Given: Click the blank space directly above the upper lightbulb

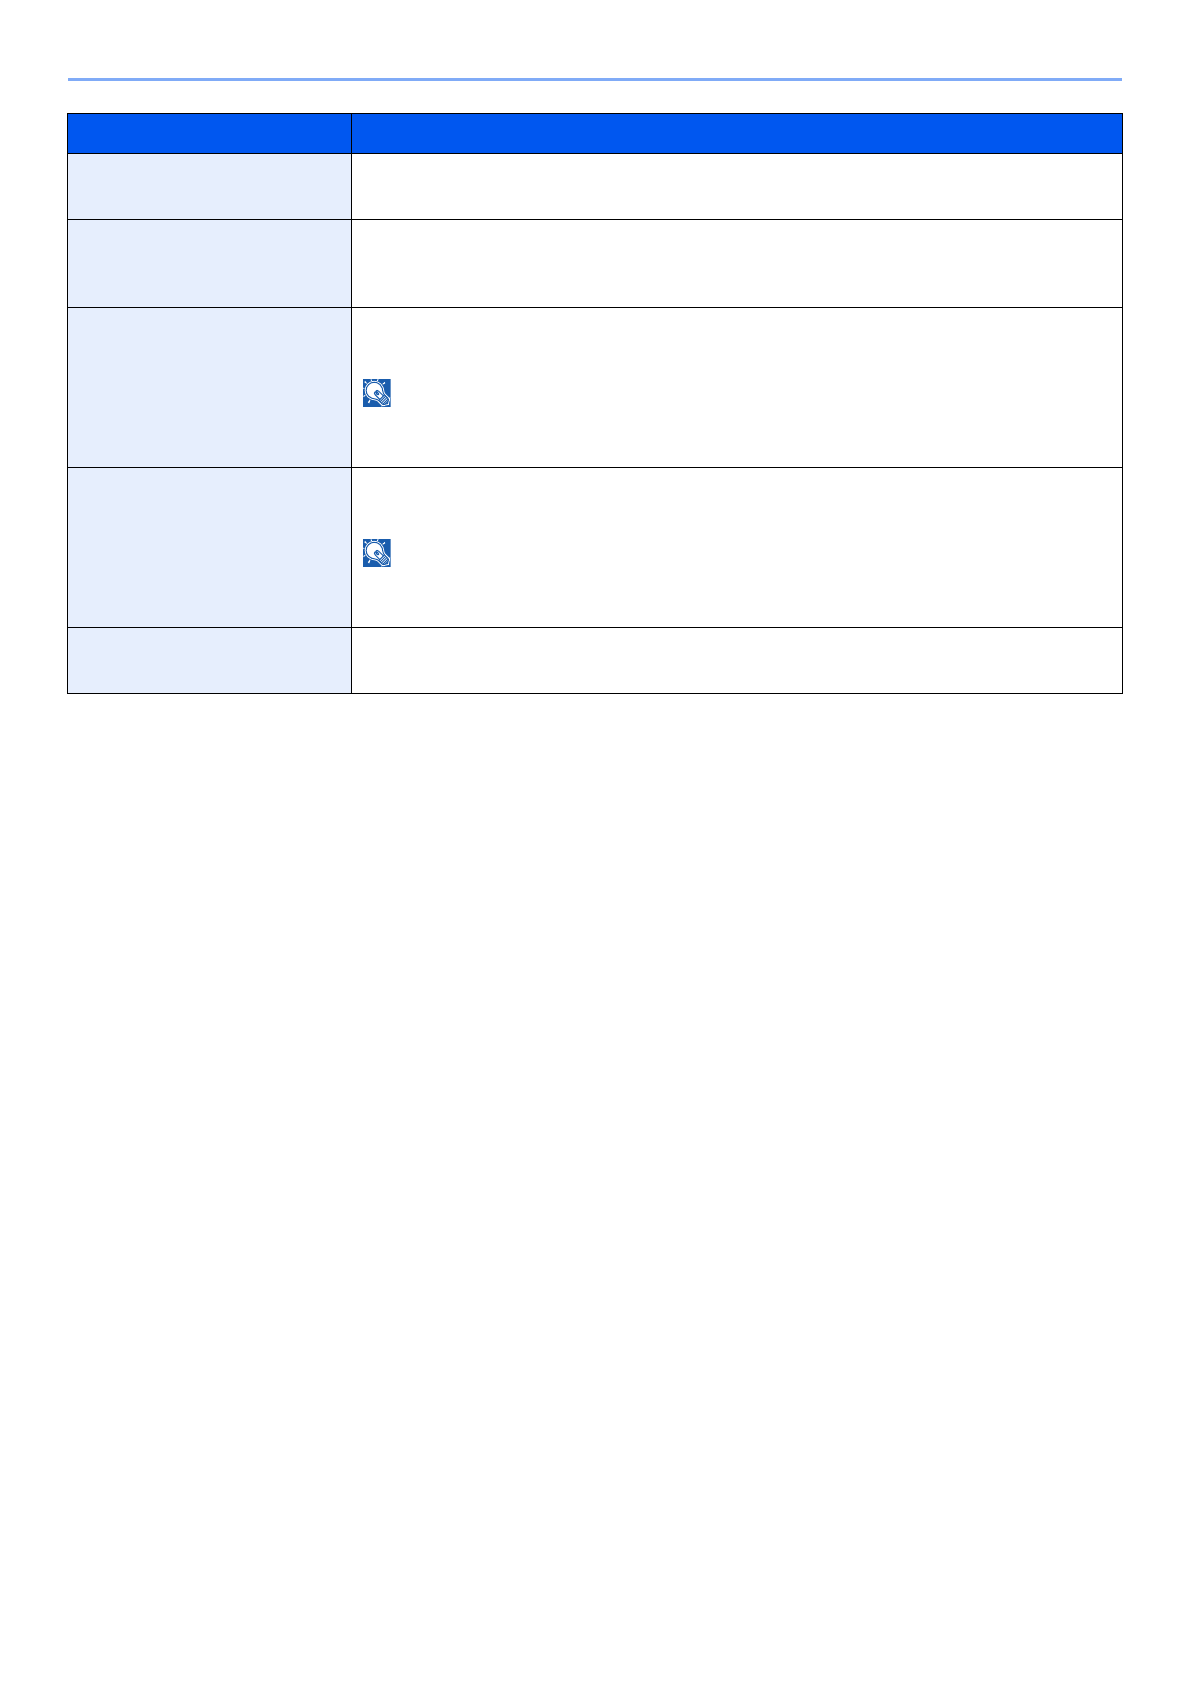Looking at the screenshot, I should [x=377, y=340].
